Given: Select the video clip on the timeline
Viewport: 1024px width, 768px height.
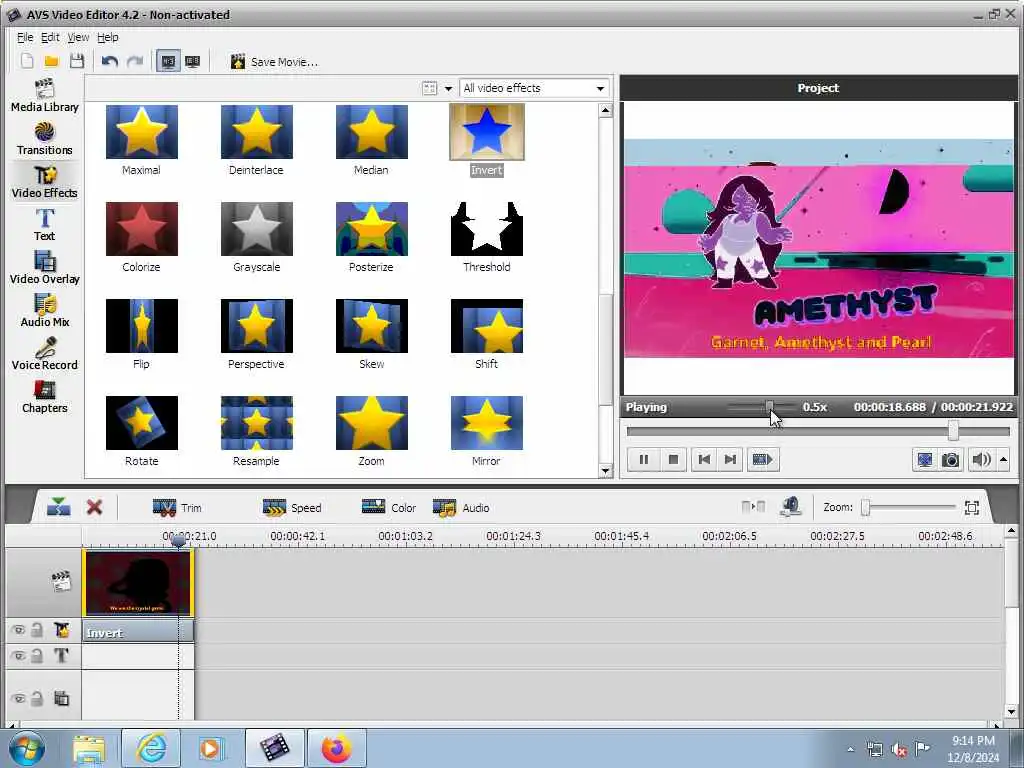Looking at the screenshot, I should tap(138, 583).
